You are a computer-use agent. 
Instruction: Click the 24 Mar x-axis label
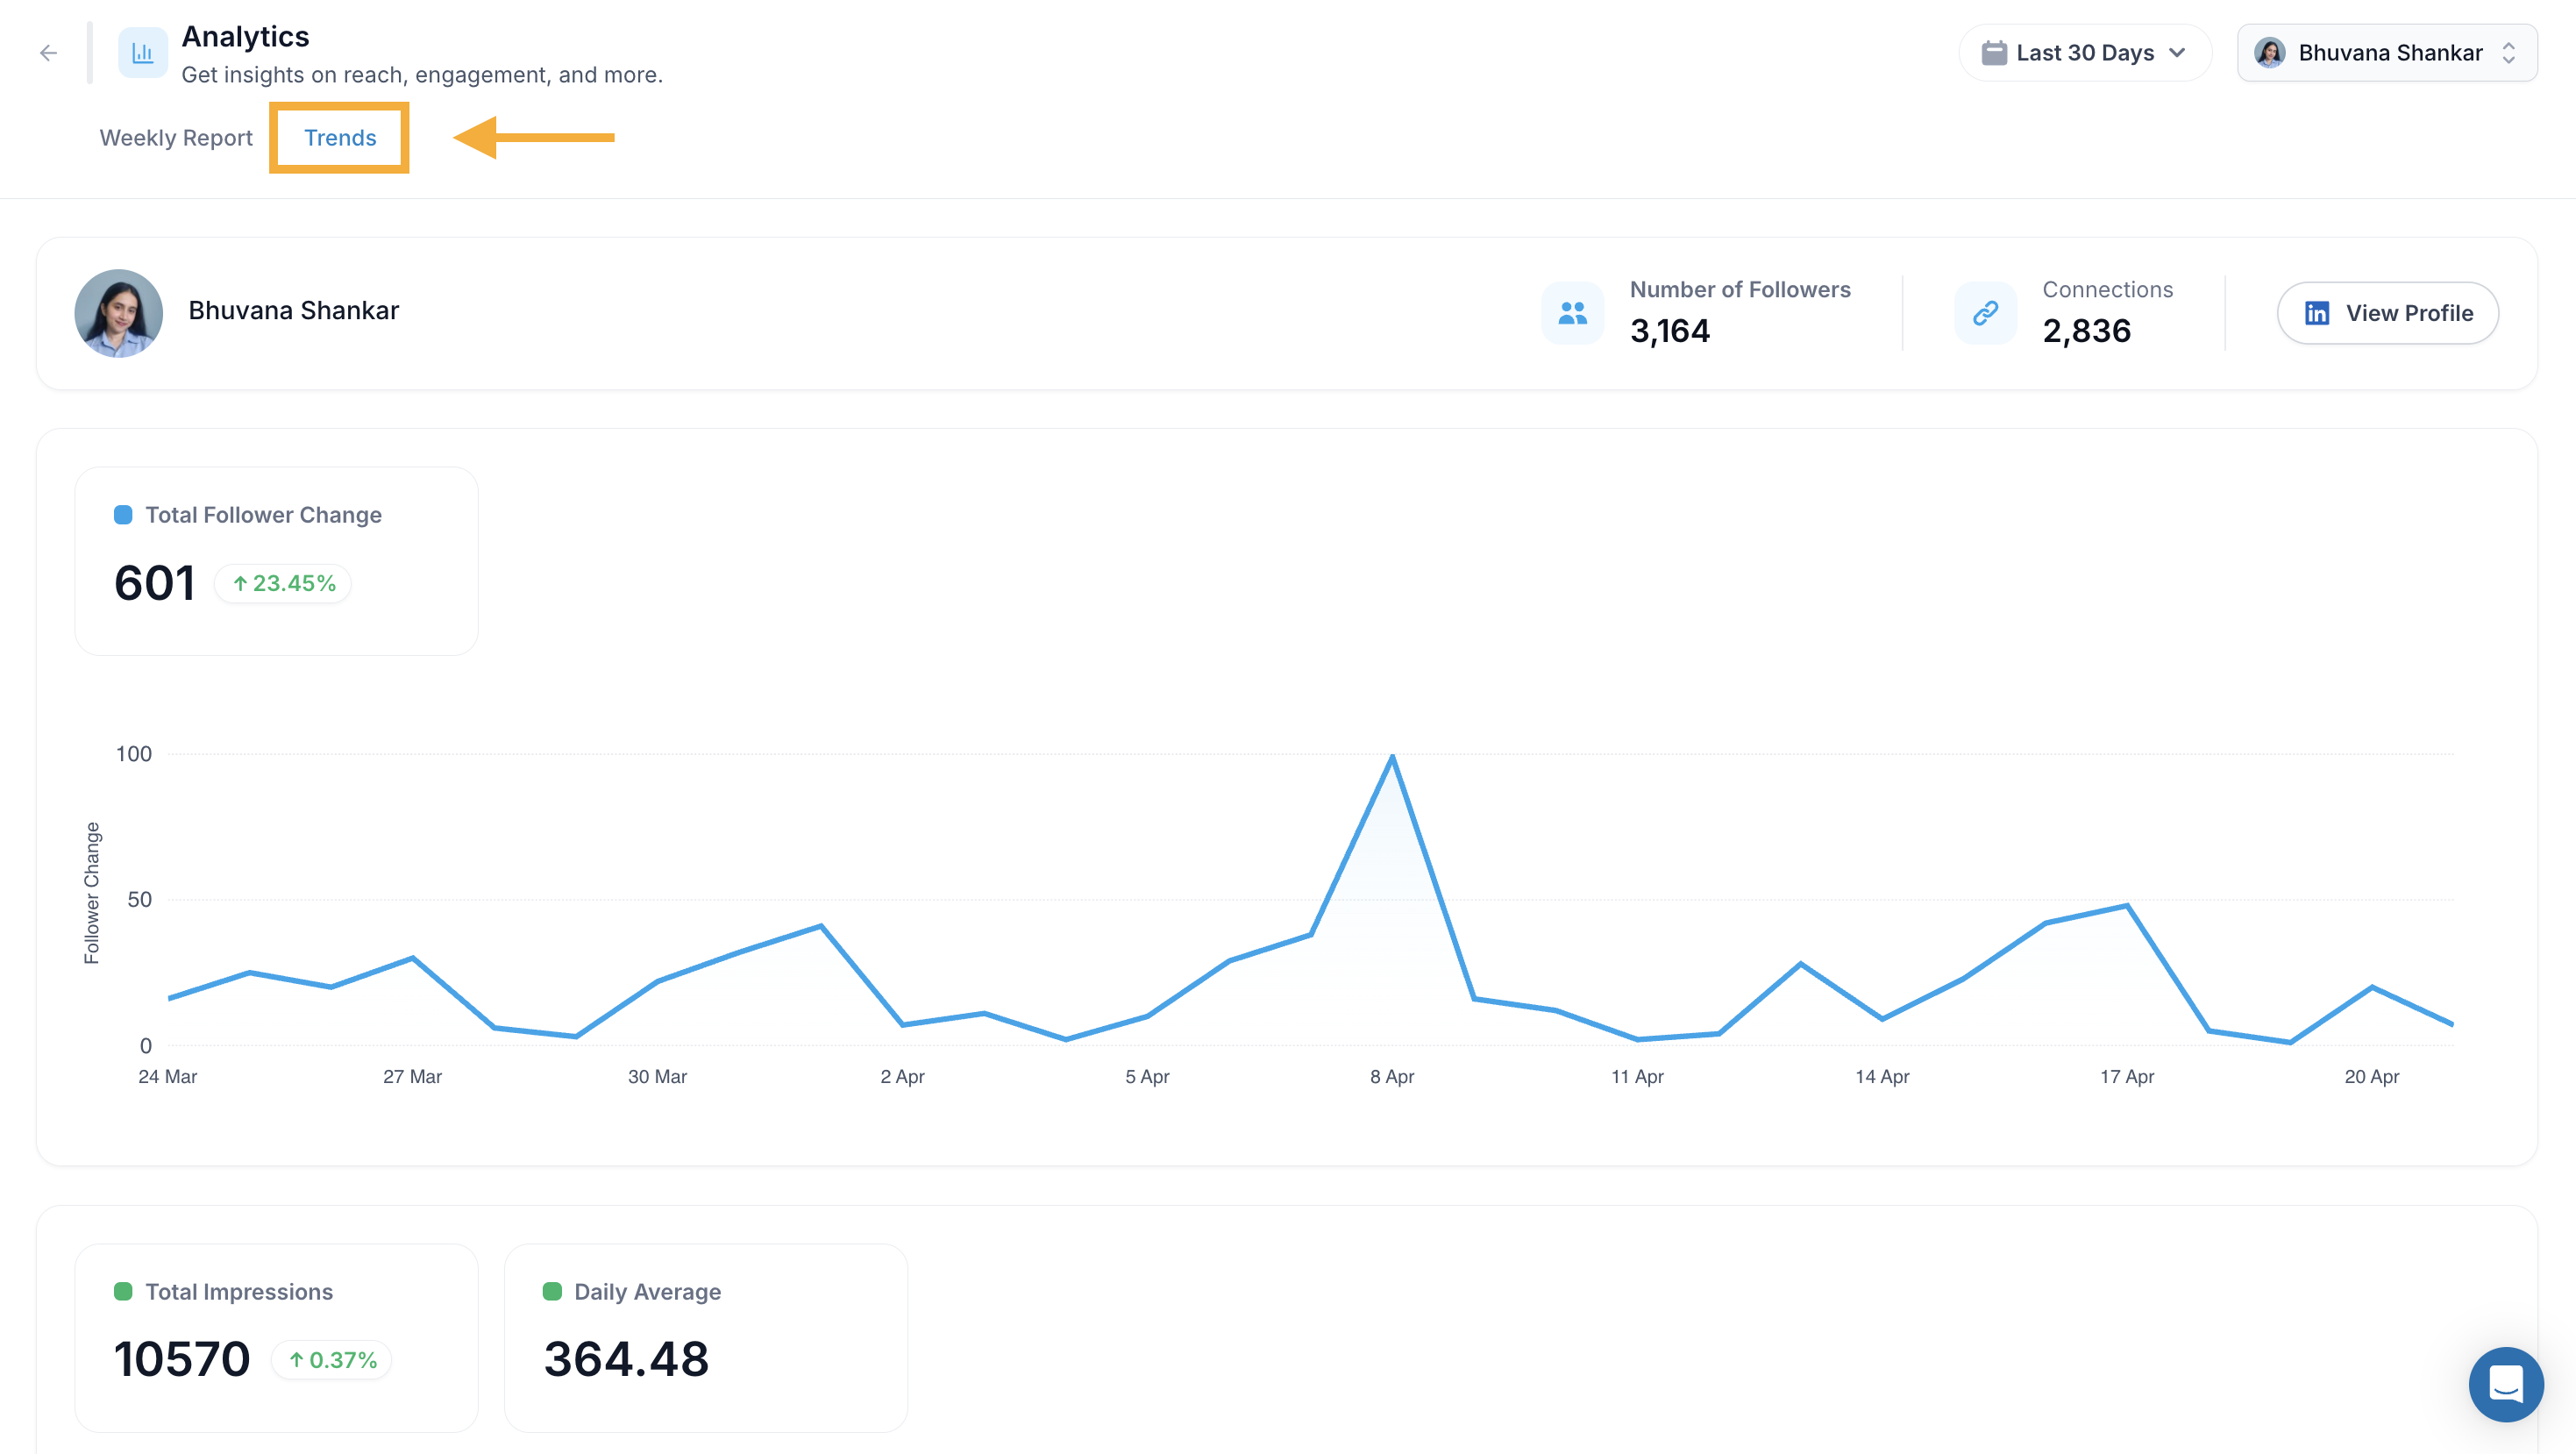pyautogui.click(x=168, y=1077)
